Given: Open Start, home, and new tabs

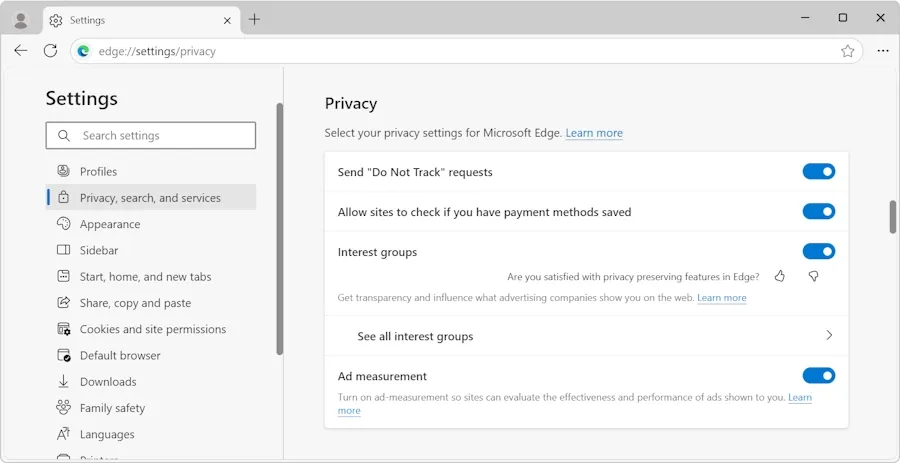Looking at the screenshot, I should point(150,277).
